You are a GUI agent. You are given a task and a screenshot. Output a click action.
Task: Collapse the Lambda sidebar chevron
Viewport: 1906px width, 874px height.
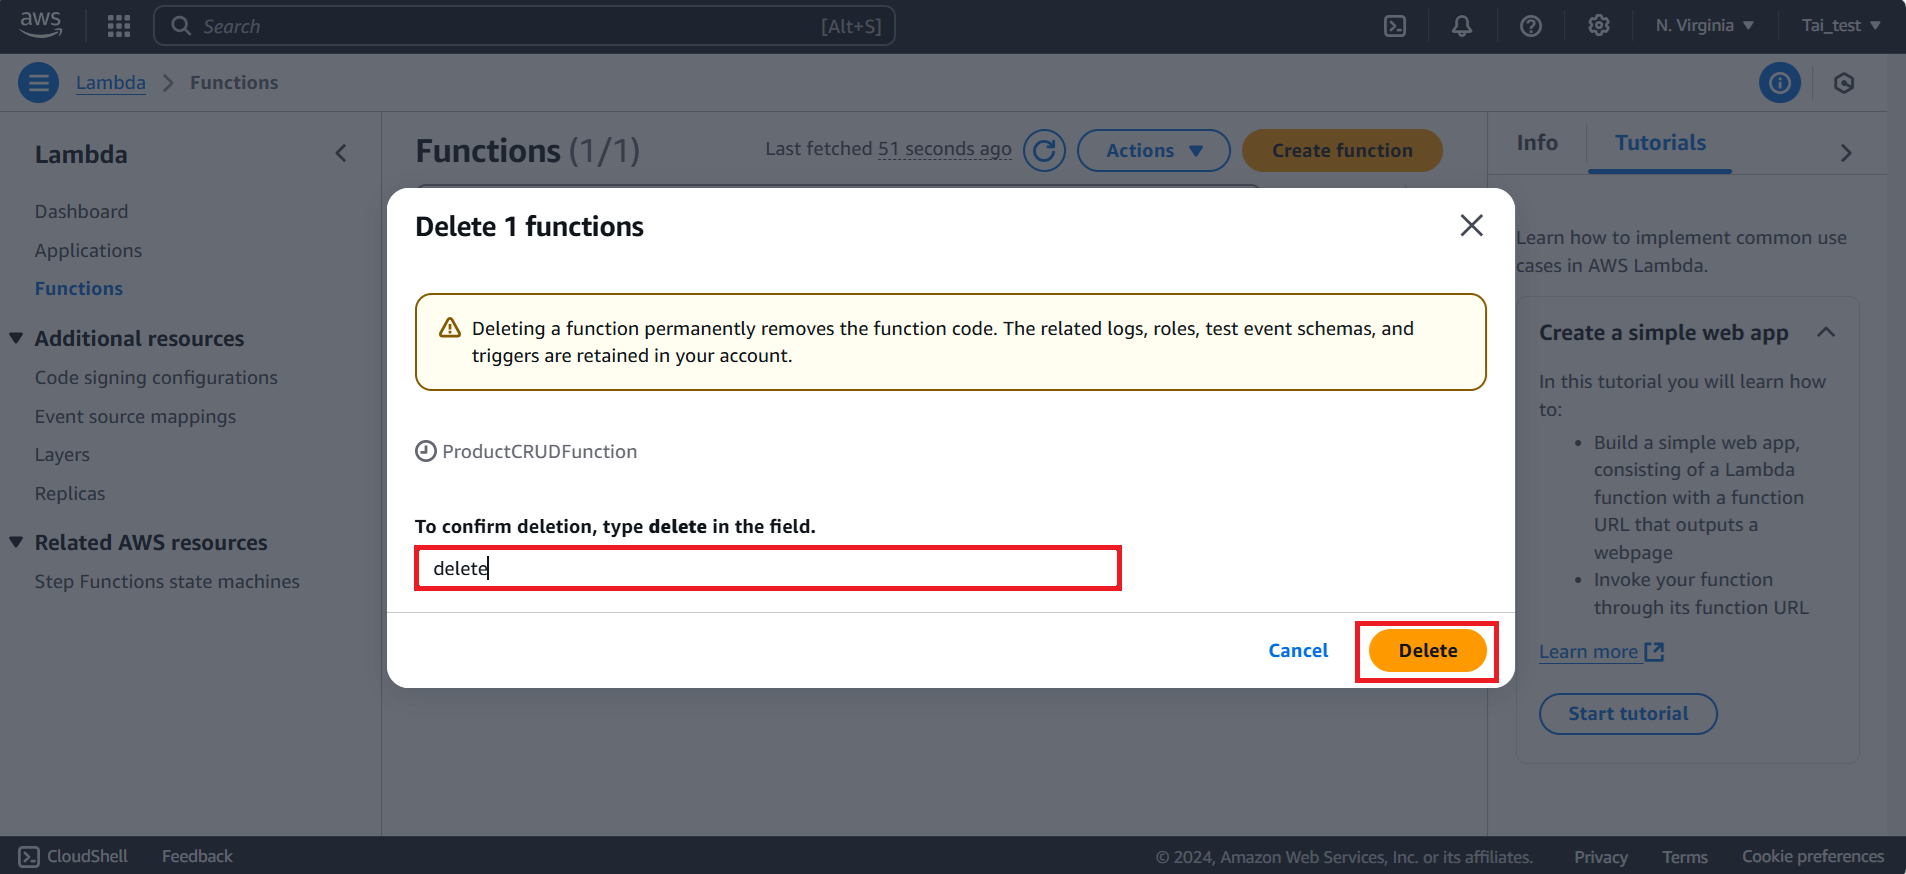click(x=341, y=153)
